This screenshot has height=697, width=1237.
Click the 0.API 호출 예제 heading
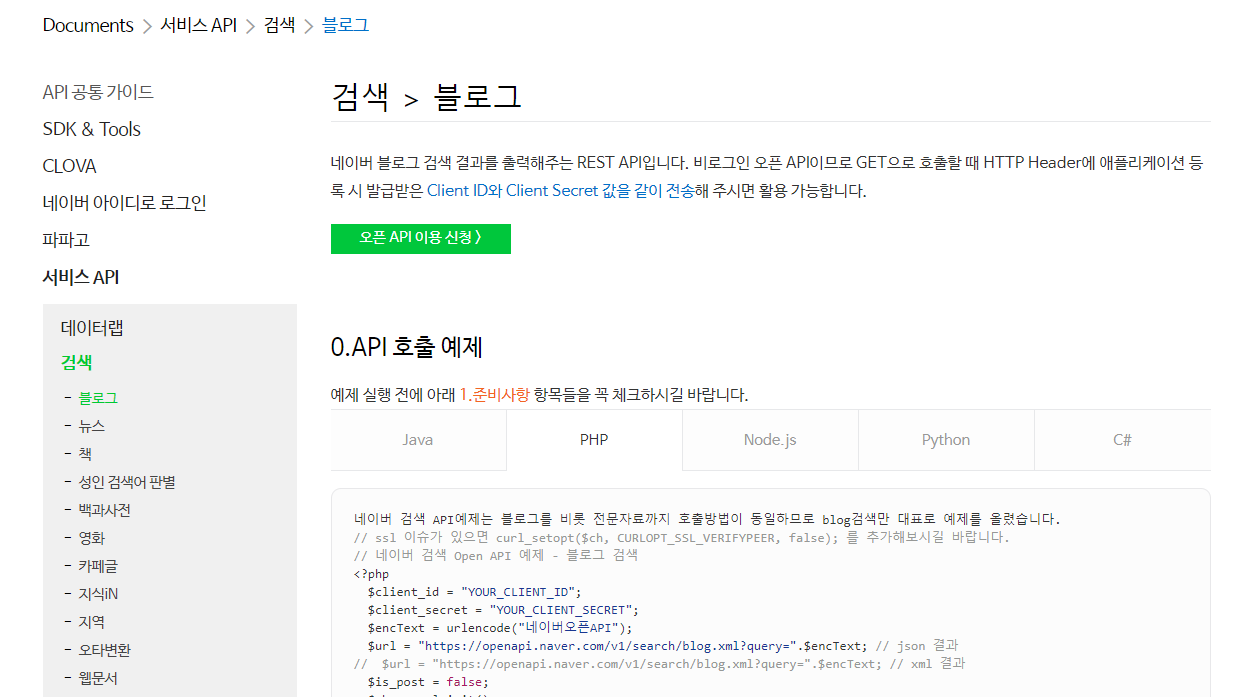[x=407, y=348]
